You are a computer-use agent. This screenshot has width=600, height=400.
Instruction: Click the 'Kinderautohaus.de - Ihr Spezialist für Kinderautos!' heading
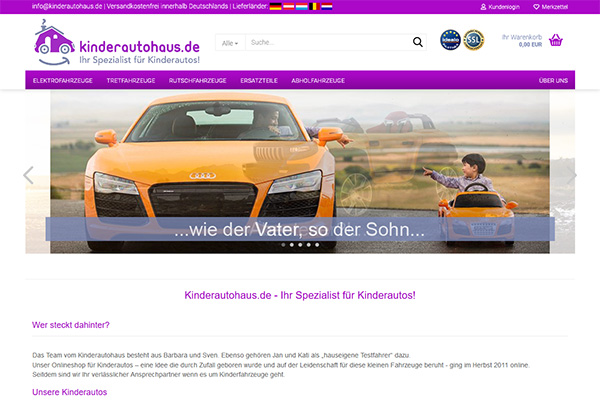pos(300,295)
